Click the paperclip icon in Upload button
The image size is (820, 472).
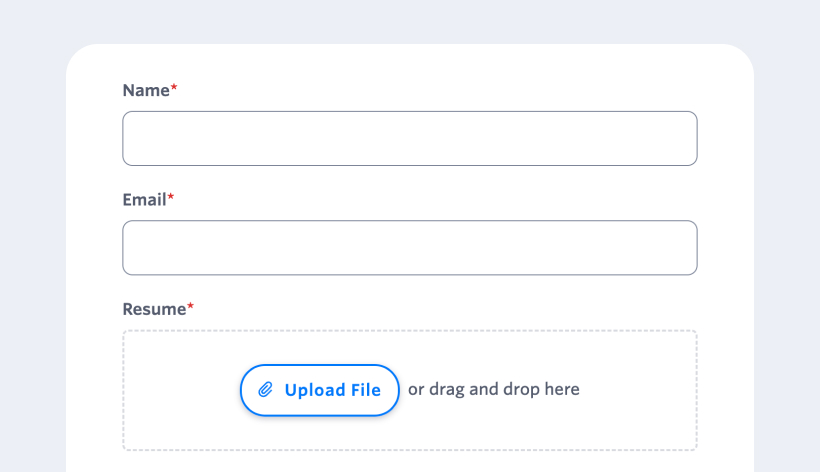[266, 390]
